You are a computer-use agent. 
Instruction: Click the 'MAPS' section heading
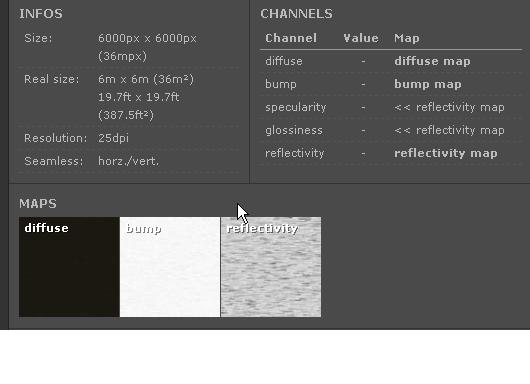coord(38,204)
